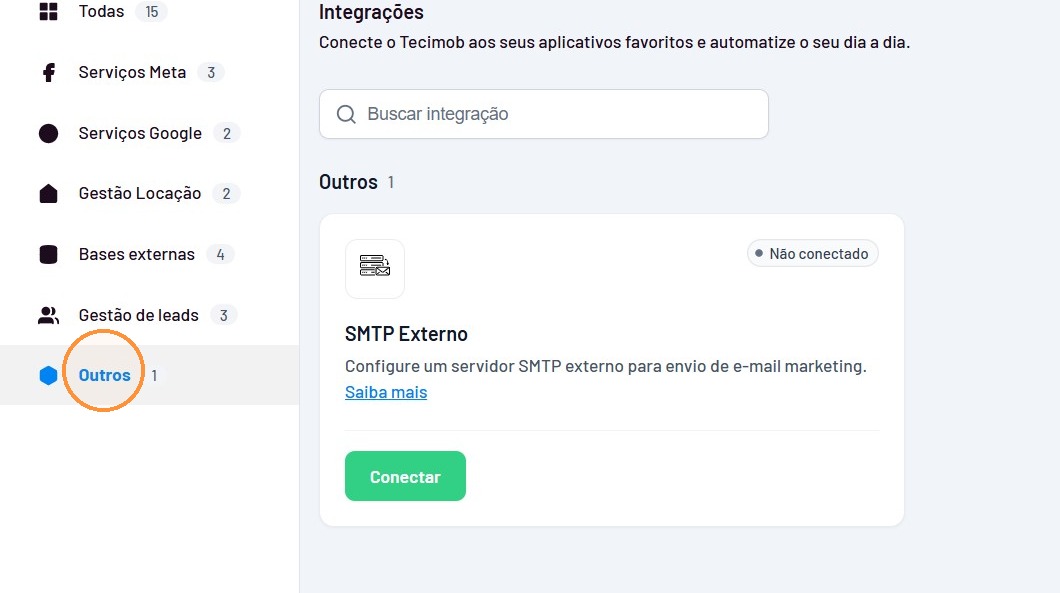
Task: Select the Outros category label
Action: click(x=104, y=375)
